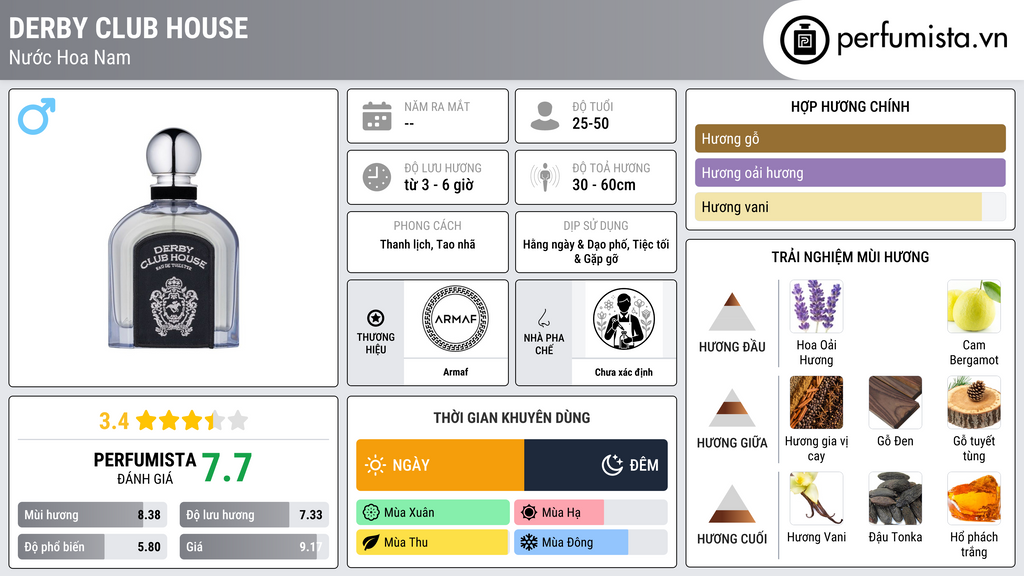Open the Cam Bergamot note image
This screenshot has width=1024, height=576.
point(974,307)
